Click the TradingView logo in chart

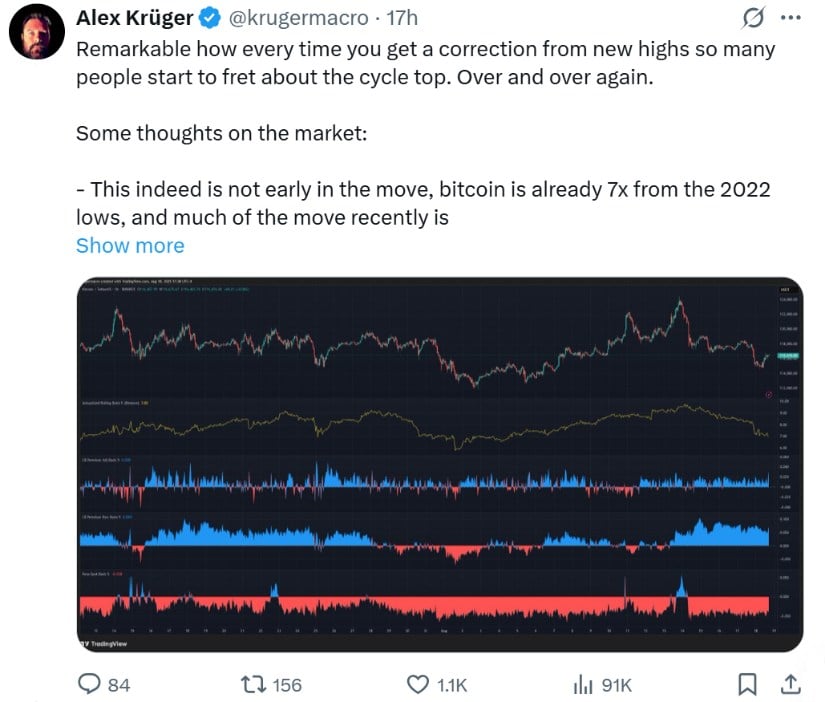pyautogui.click(x=104, y=644)
